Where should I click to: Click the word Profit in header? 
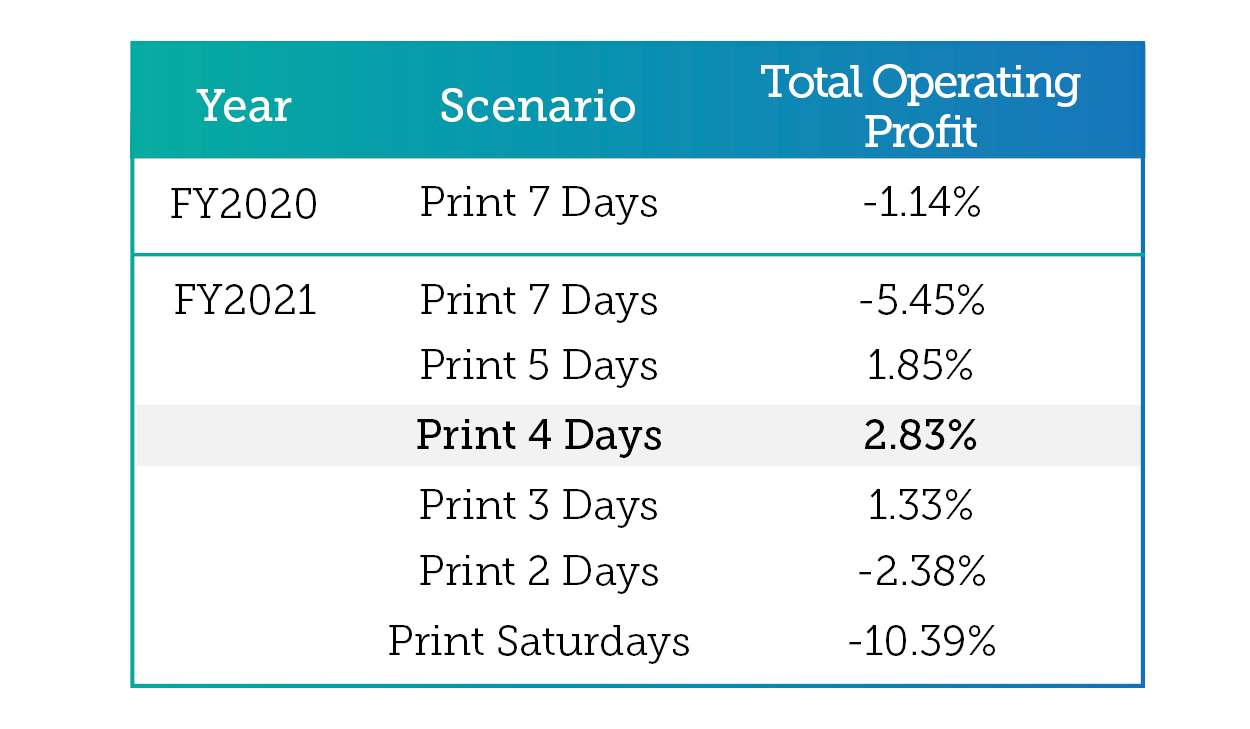pos(920,132)
